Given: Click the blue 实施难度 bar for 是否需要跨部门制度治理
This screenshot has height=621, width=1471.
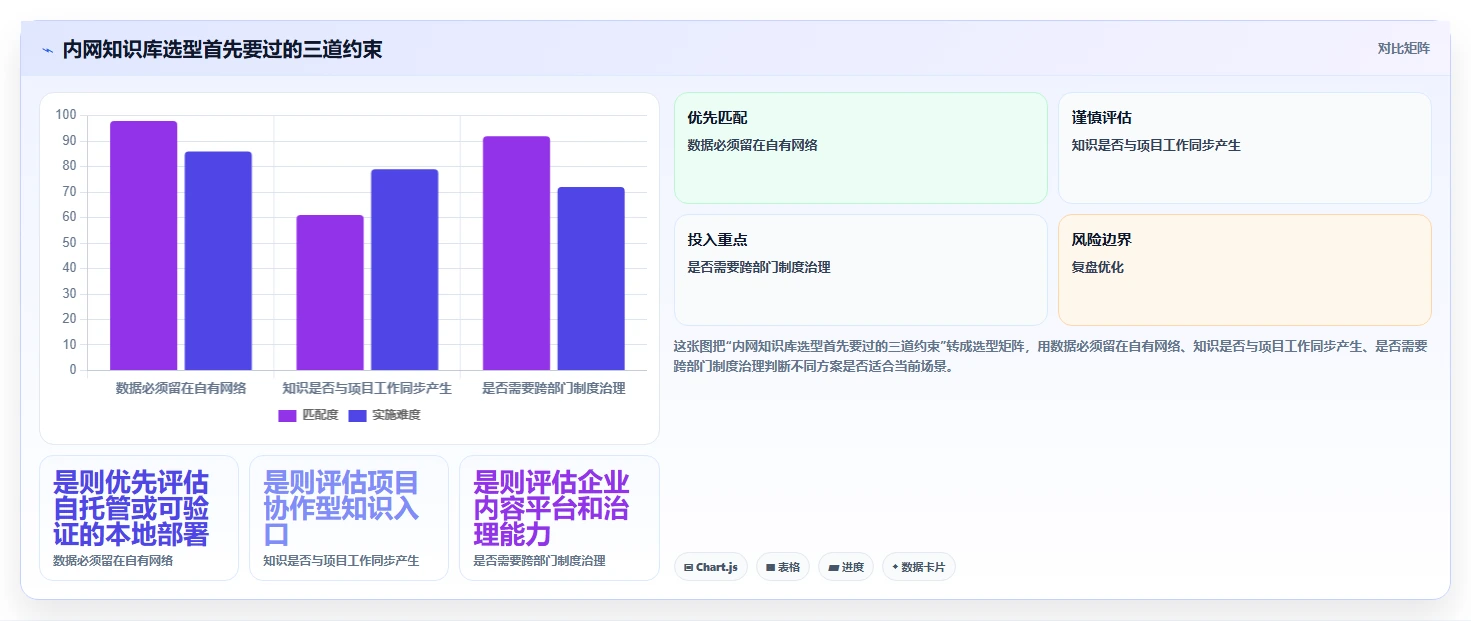Looking at the screenshot, I should [x=591, y=279].
